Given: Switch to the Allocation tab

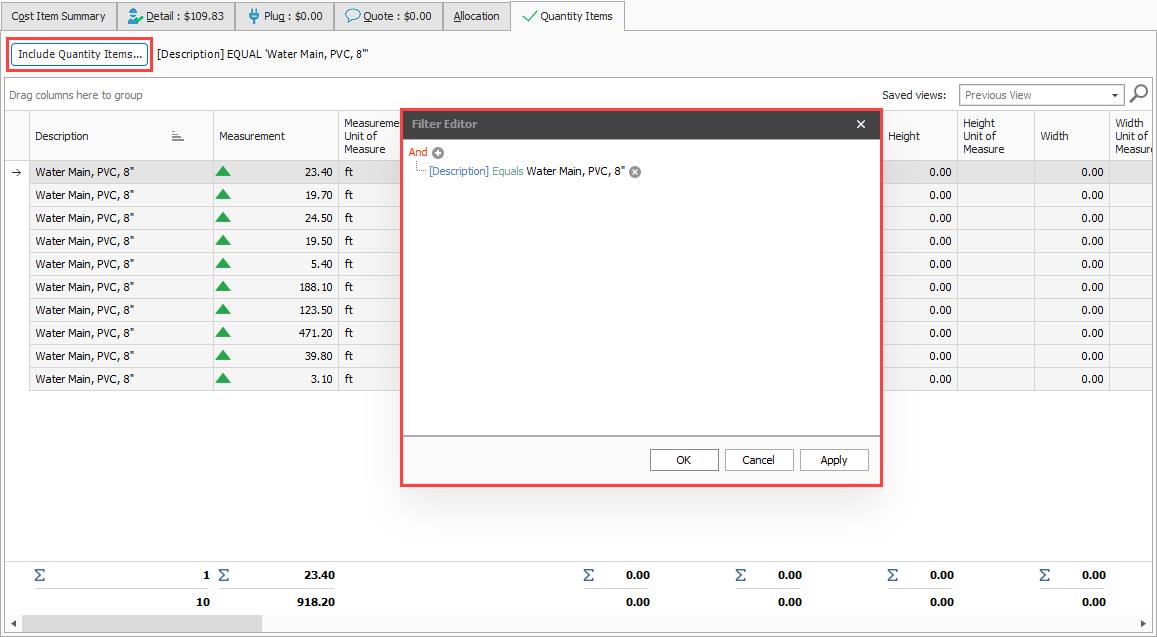Looking at the screenshot, I should pos(476,16).
